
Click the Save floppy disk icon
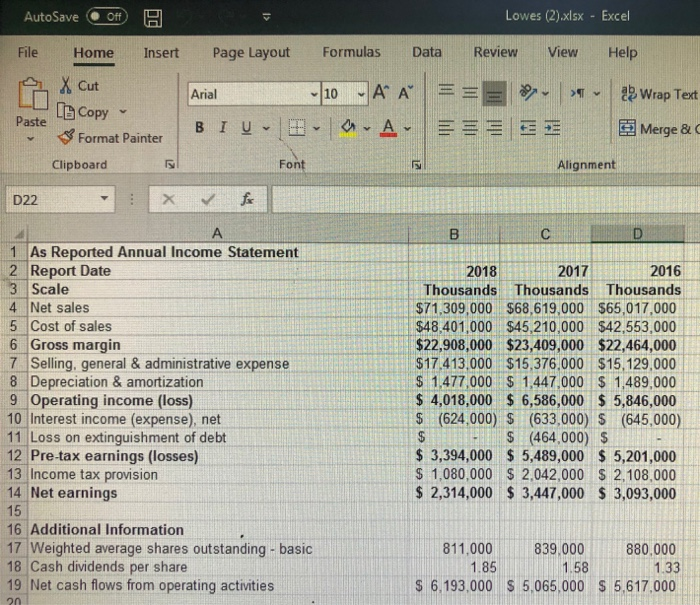coord(153,19)
